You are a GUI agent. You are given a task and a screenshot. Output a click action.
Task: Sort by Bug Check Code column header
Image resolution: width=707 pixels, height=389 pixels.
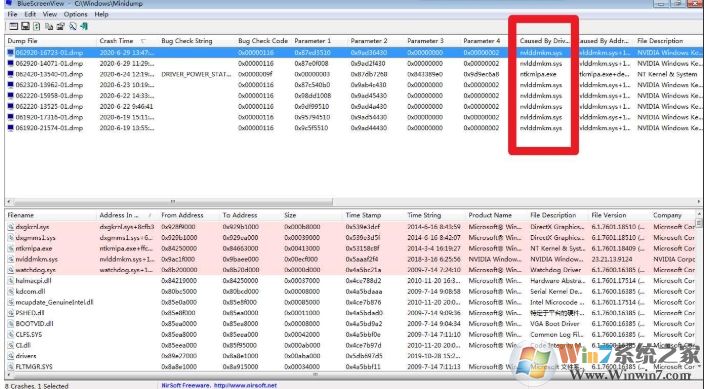click(263, 41)
